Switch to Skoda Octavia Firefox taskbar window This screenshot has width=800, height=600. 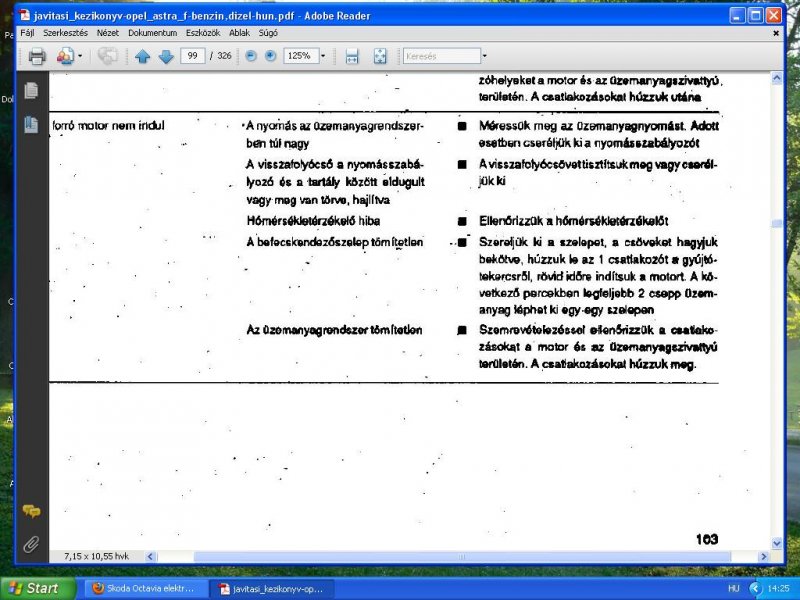pyautogui.click(x=144, y=588)
